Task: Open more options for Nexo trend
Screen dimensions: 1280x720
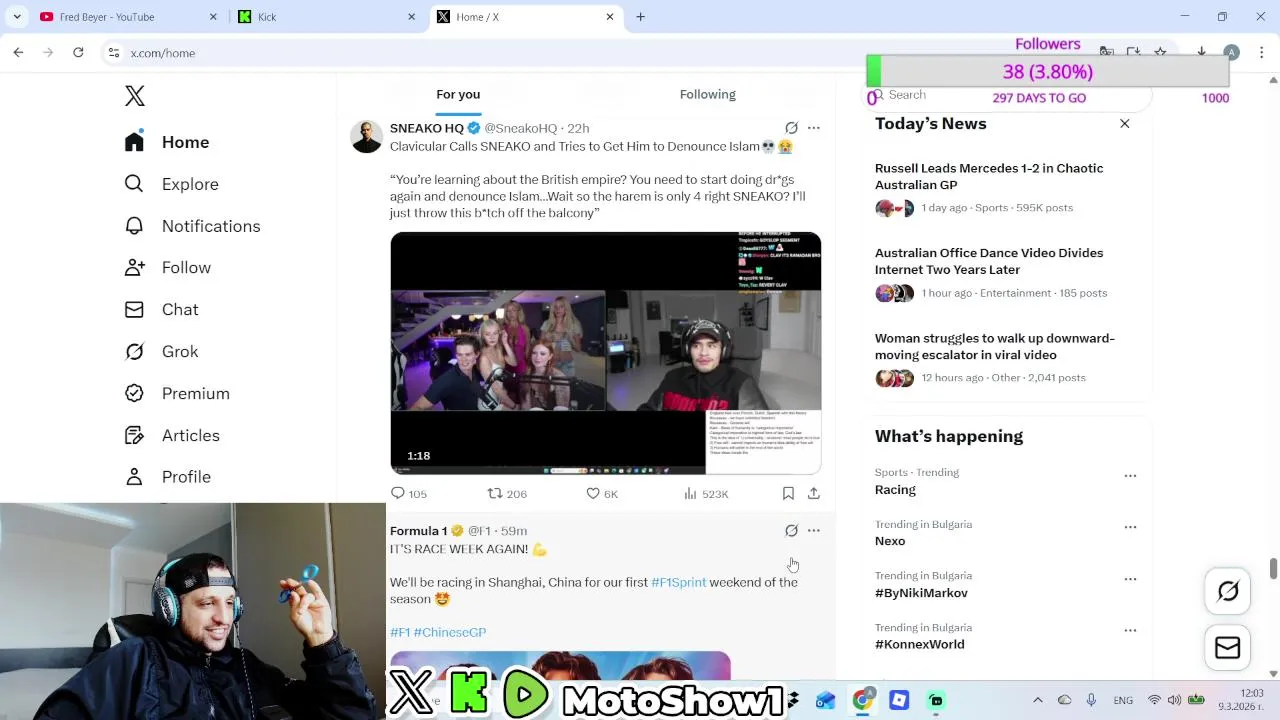Action: [x=1130, y=527]
